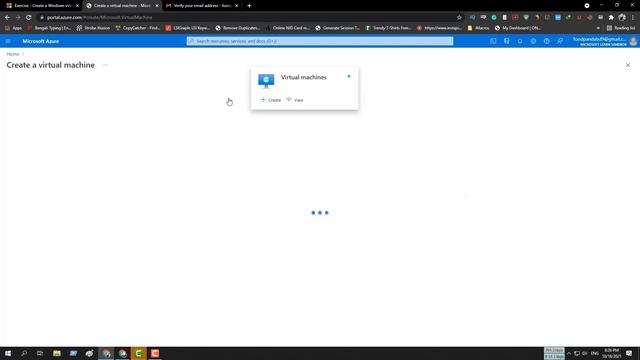The height and width of the screenshot is (360, 640).
Task: Open more options ellipsis beside page title
Action: tap(105, 65)
